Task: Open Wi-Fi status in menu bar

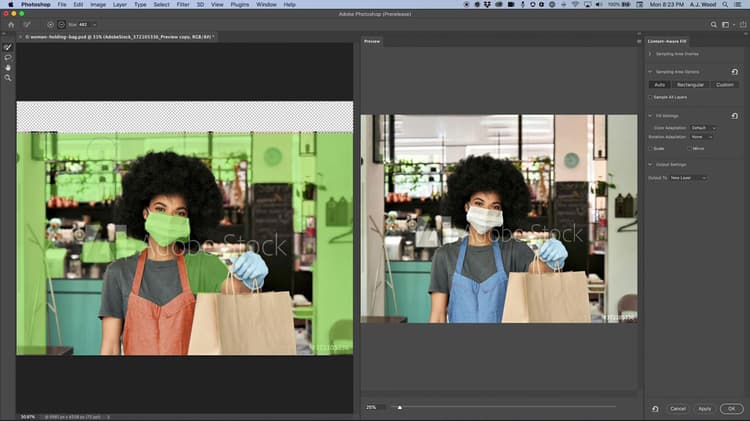Action: click(575, 4)
